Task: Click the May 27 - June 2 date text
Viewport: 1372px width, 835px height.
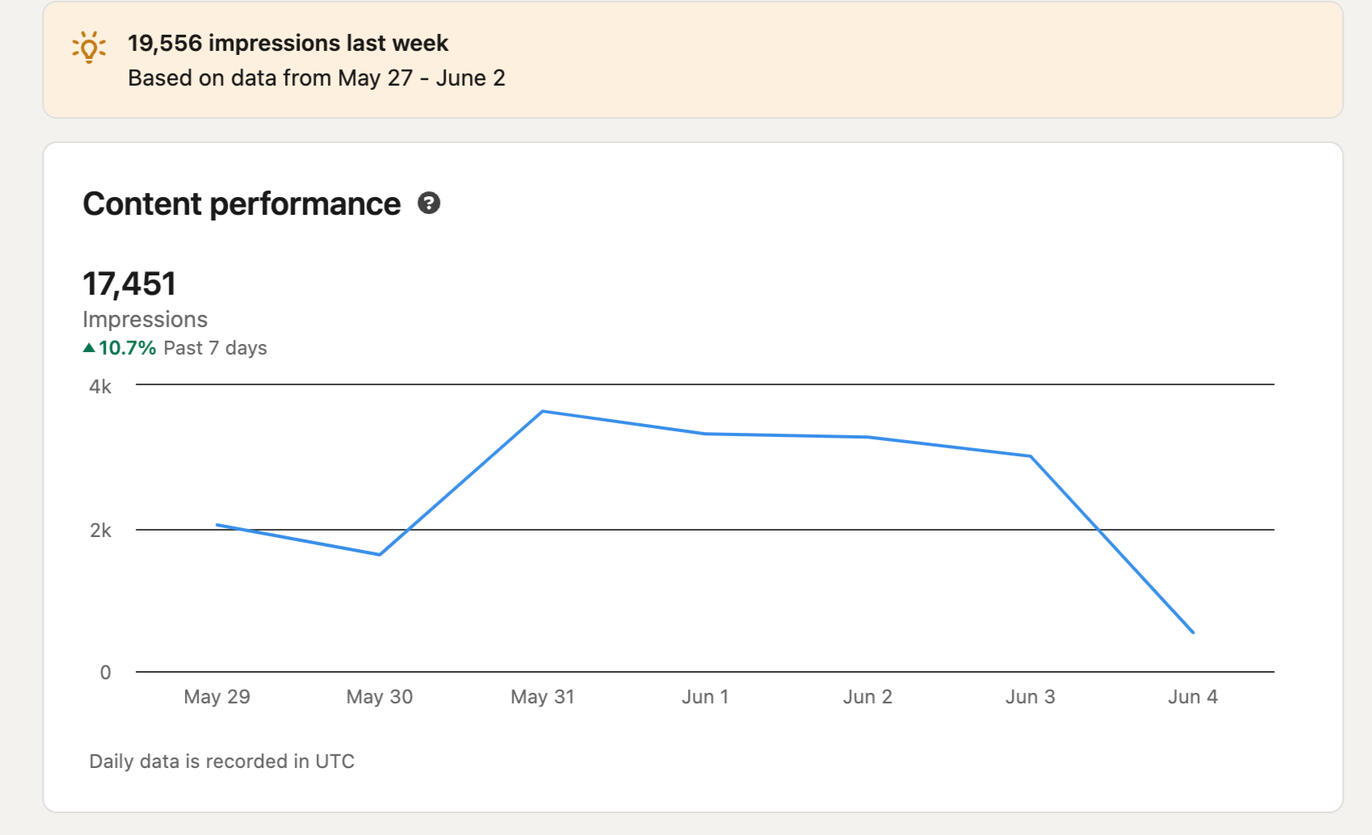Action: click(421, 78)
